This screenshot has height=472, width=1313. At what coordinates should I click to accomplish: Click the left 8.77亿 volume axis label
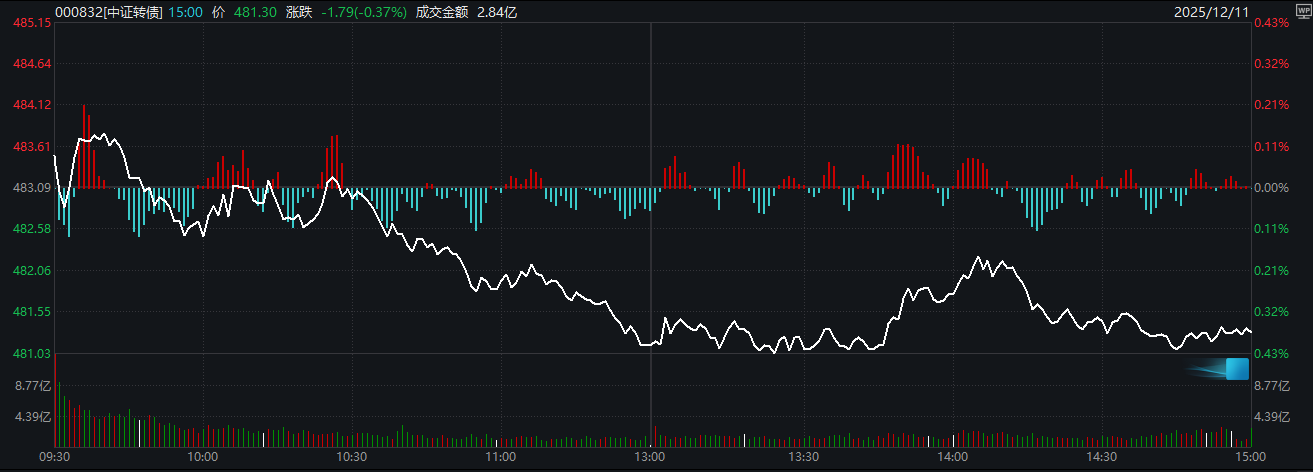click(32, 385)
